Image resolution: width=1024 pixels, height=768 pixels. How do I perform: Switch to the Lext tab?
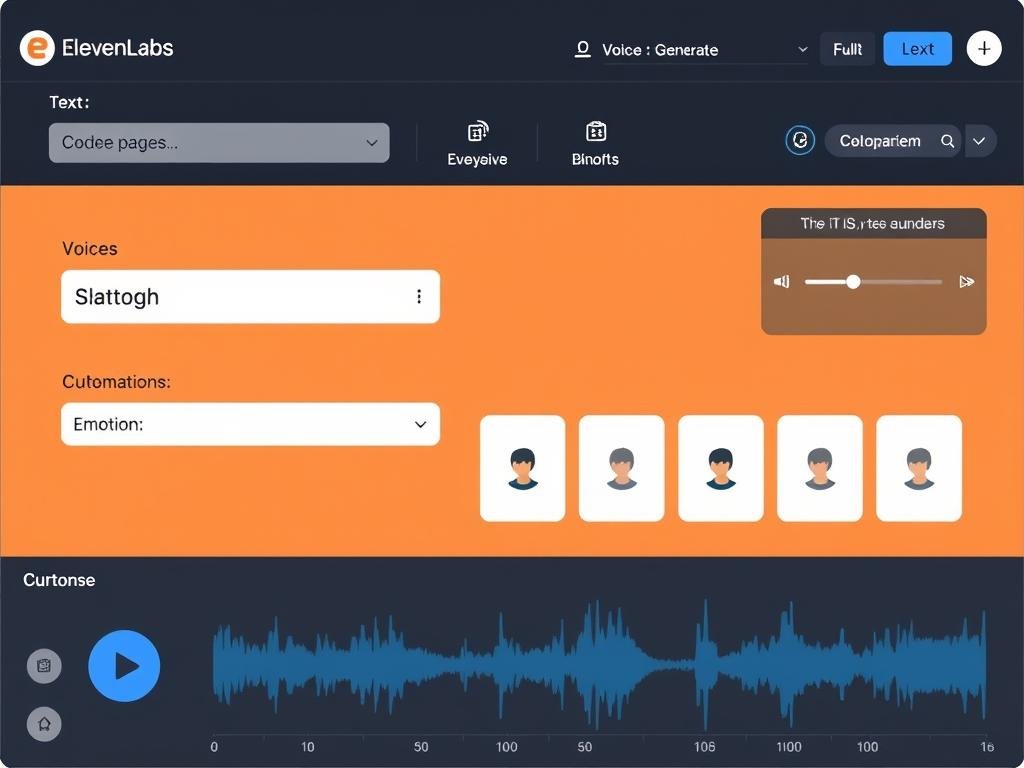(917, 48)
